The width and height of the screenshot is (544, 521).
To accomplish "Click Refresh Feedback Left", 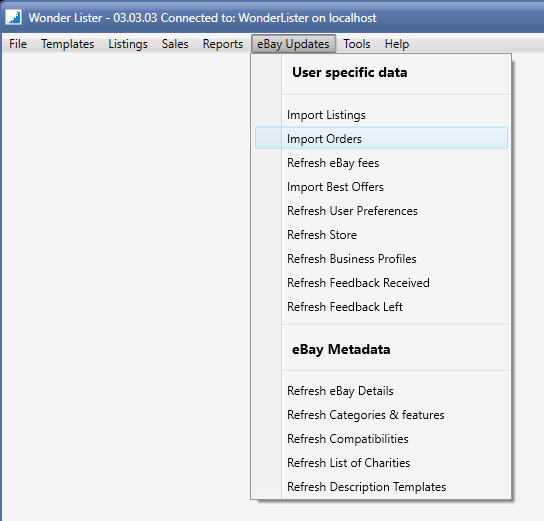I will tap(381, 307).
